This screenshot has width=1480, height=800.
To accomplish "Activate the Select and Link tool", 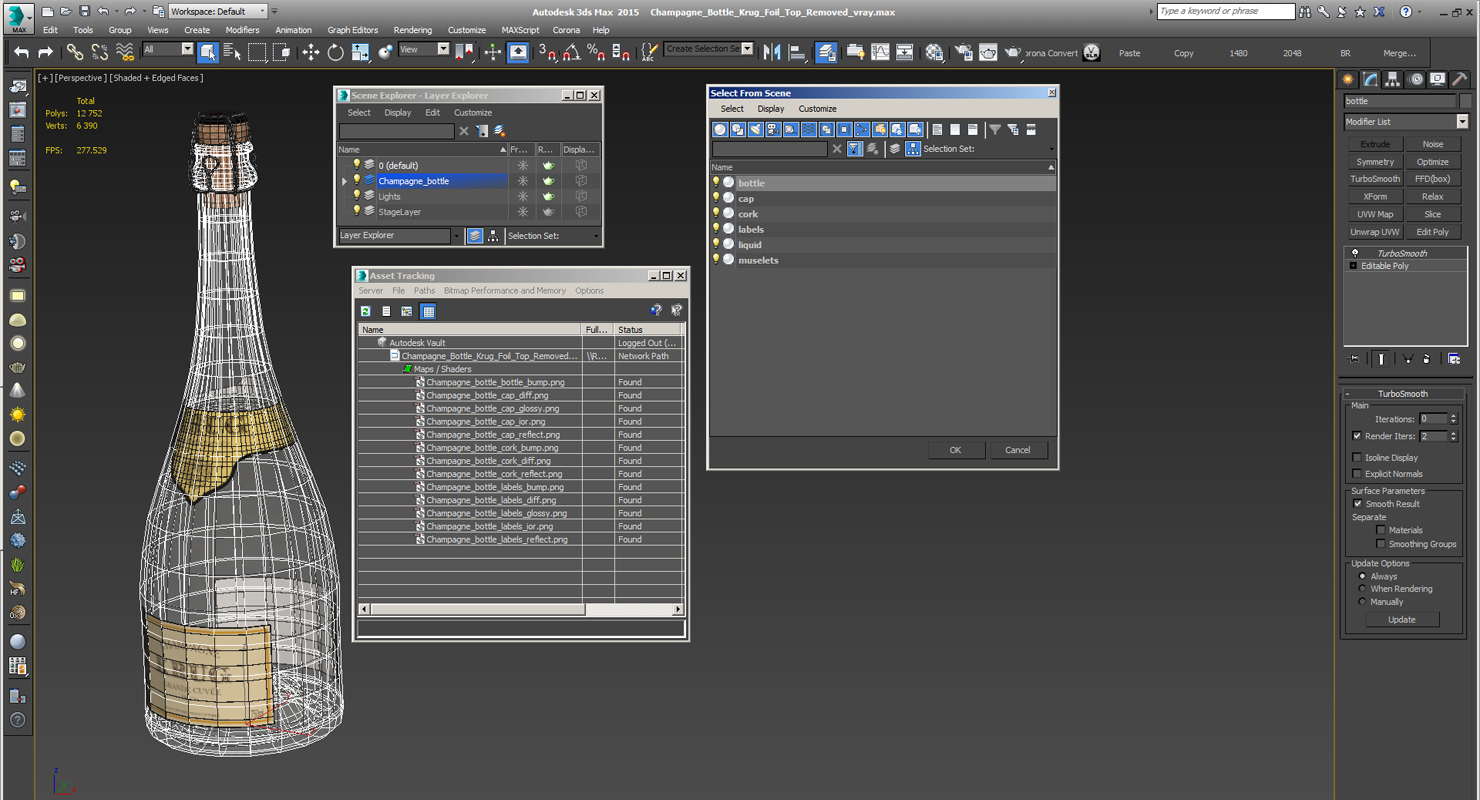I will pos(75,52).
